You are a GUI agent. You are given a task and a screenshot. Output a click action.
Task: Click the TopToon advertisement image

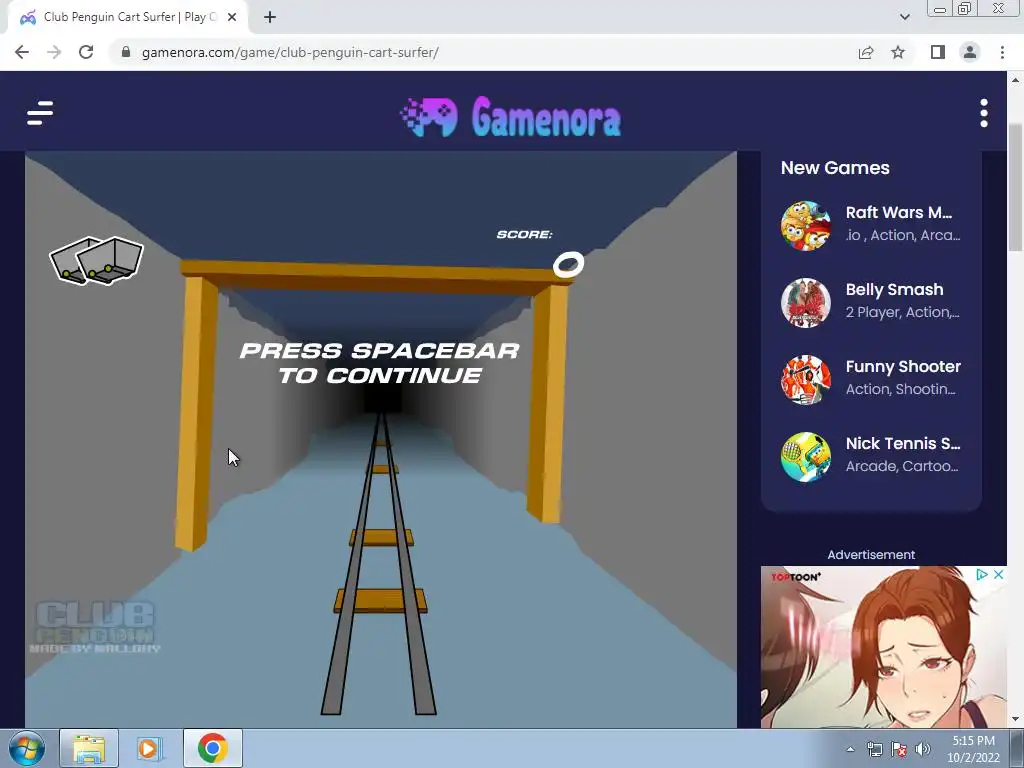[x=883, y=647]
